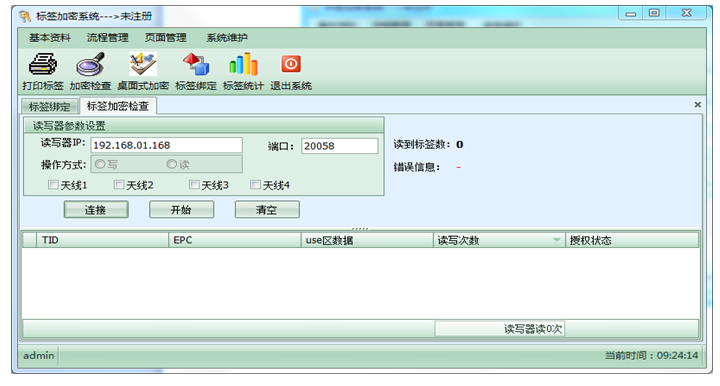Click the 清空 button

(x=267, y=210)
